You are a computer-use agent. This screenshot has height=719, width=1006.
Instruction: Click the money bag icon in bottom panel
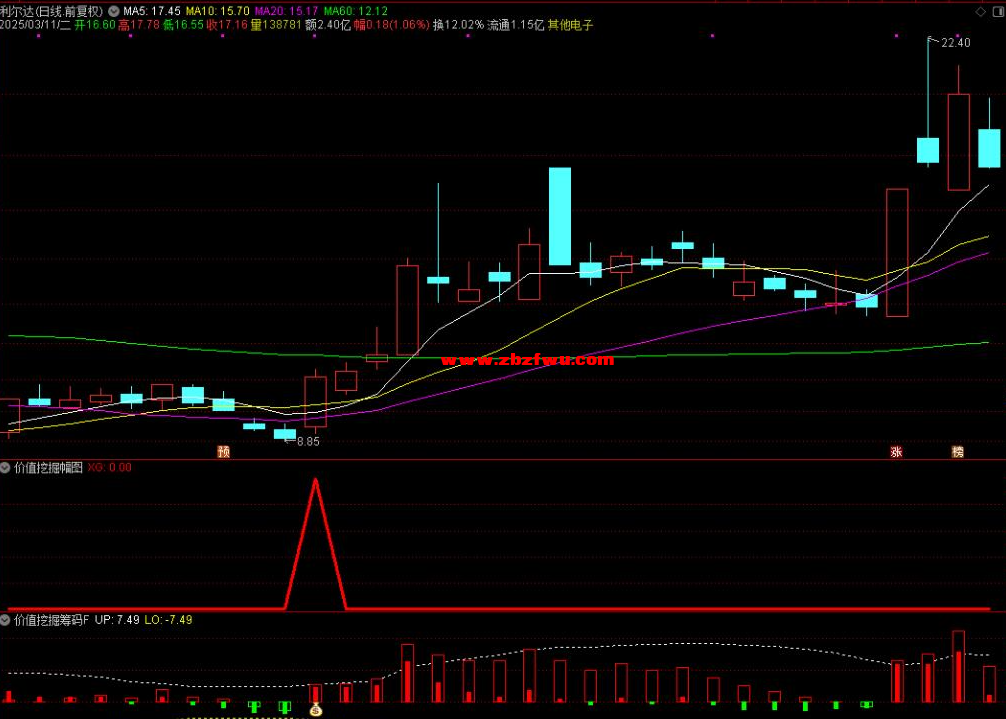(316, 709)
